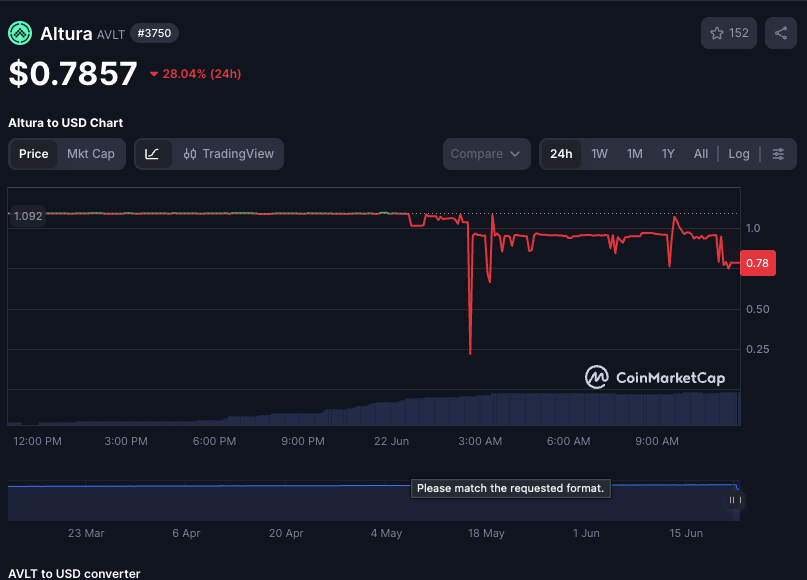This screenshot has height=580, width=807.
Task: Select the Mkt Cap tab
Action: (x=91, y=154)
